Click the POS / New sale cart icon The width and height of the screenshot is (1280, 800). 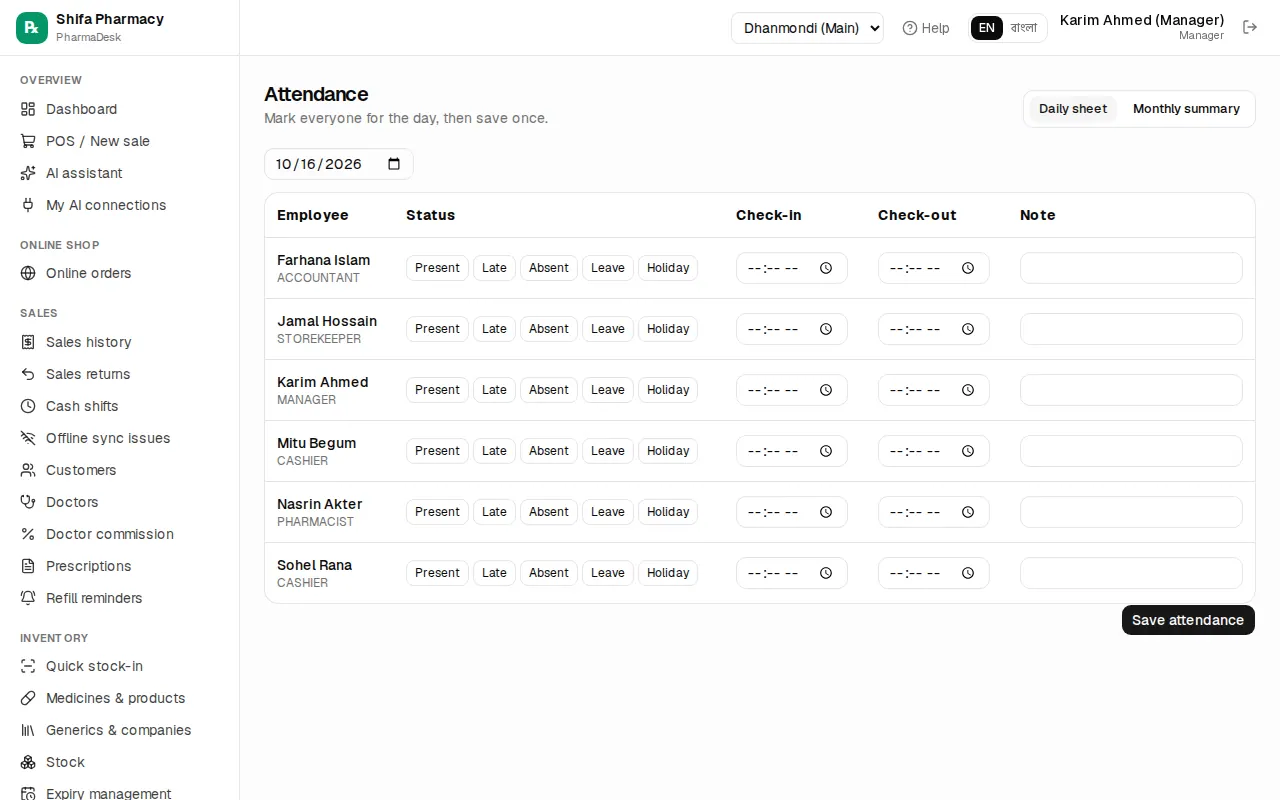[28, 141]
